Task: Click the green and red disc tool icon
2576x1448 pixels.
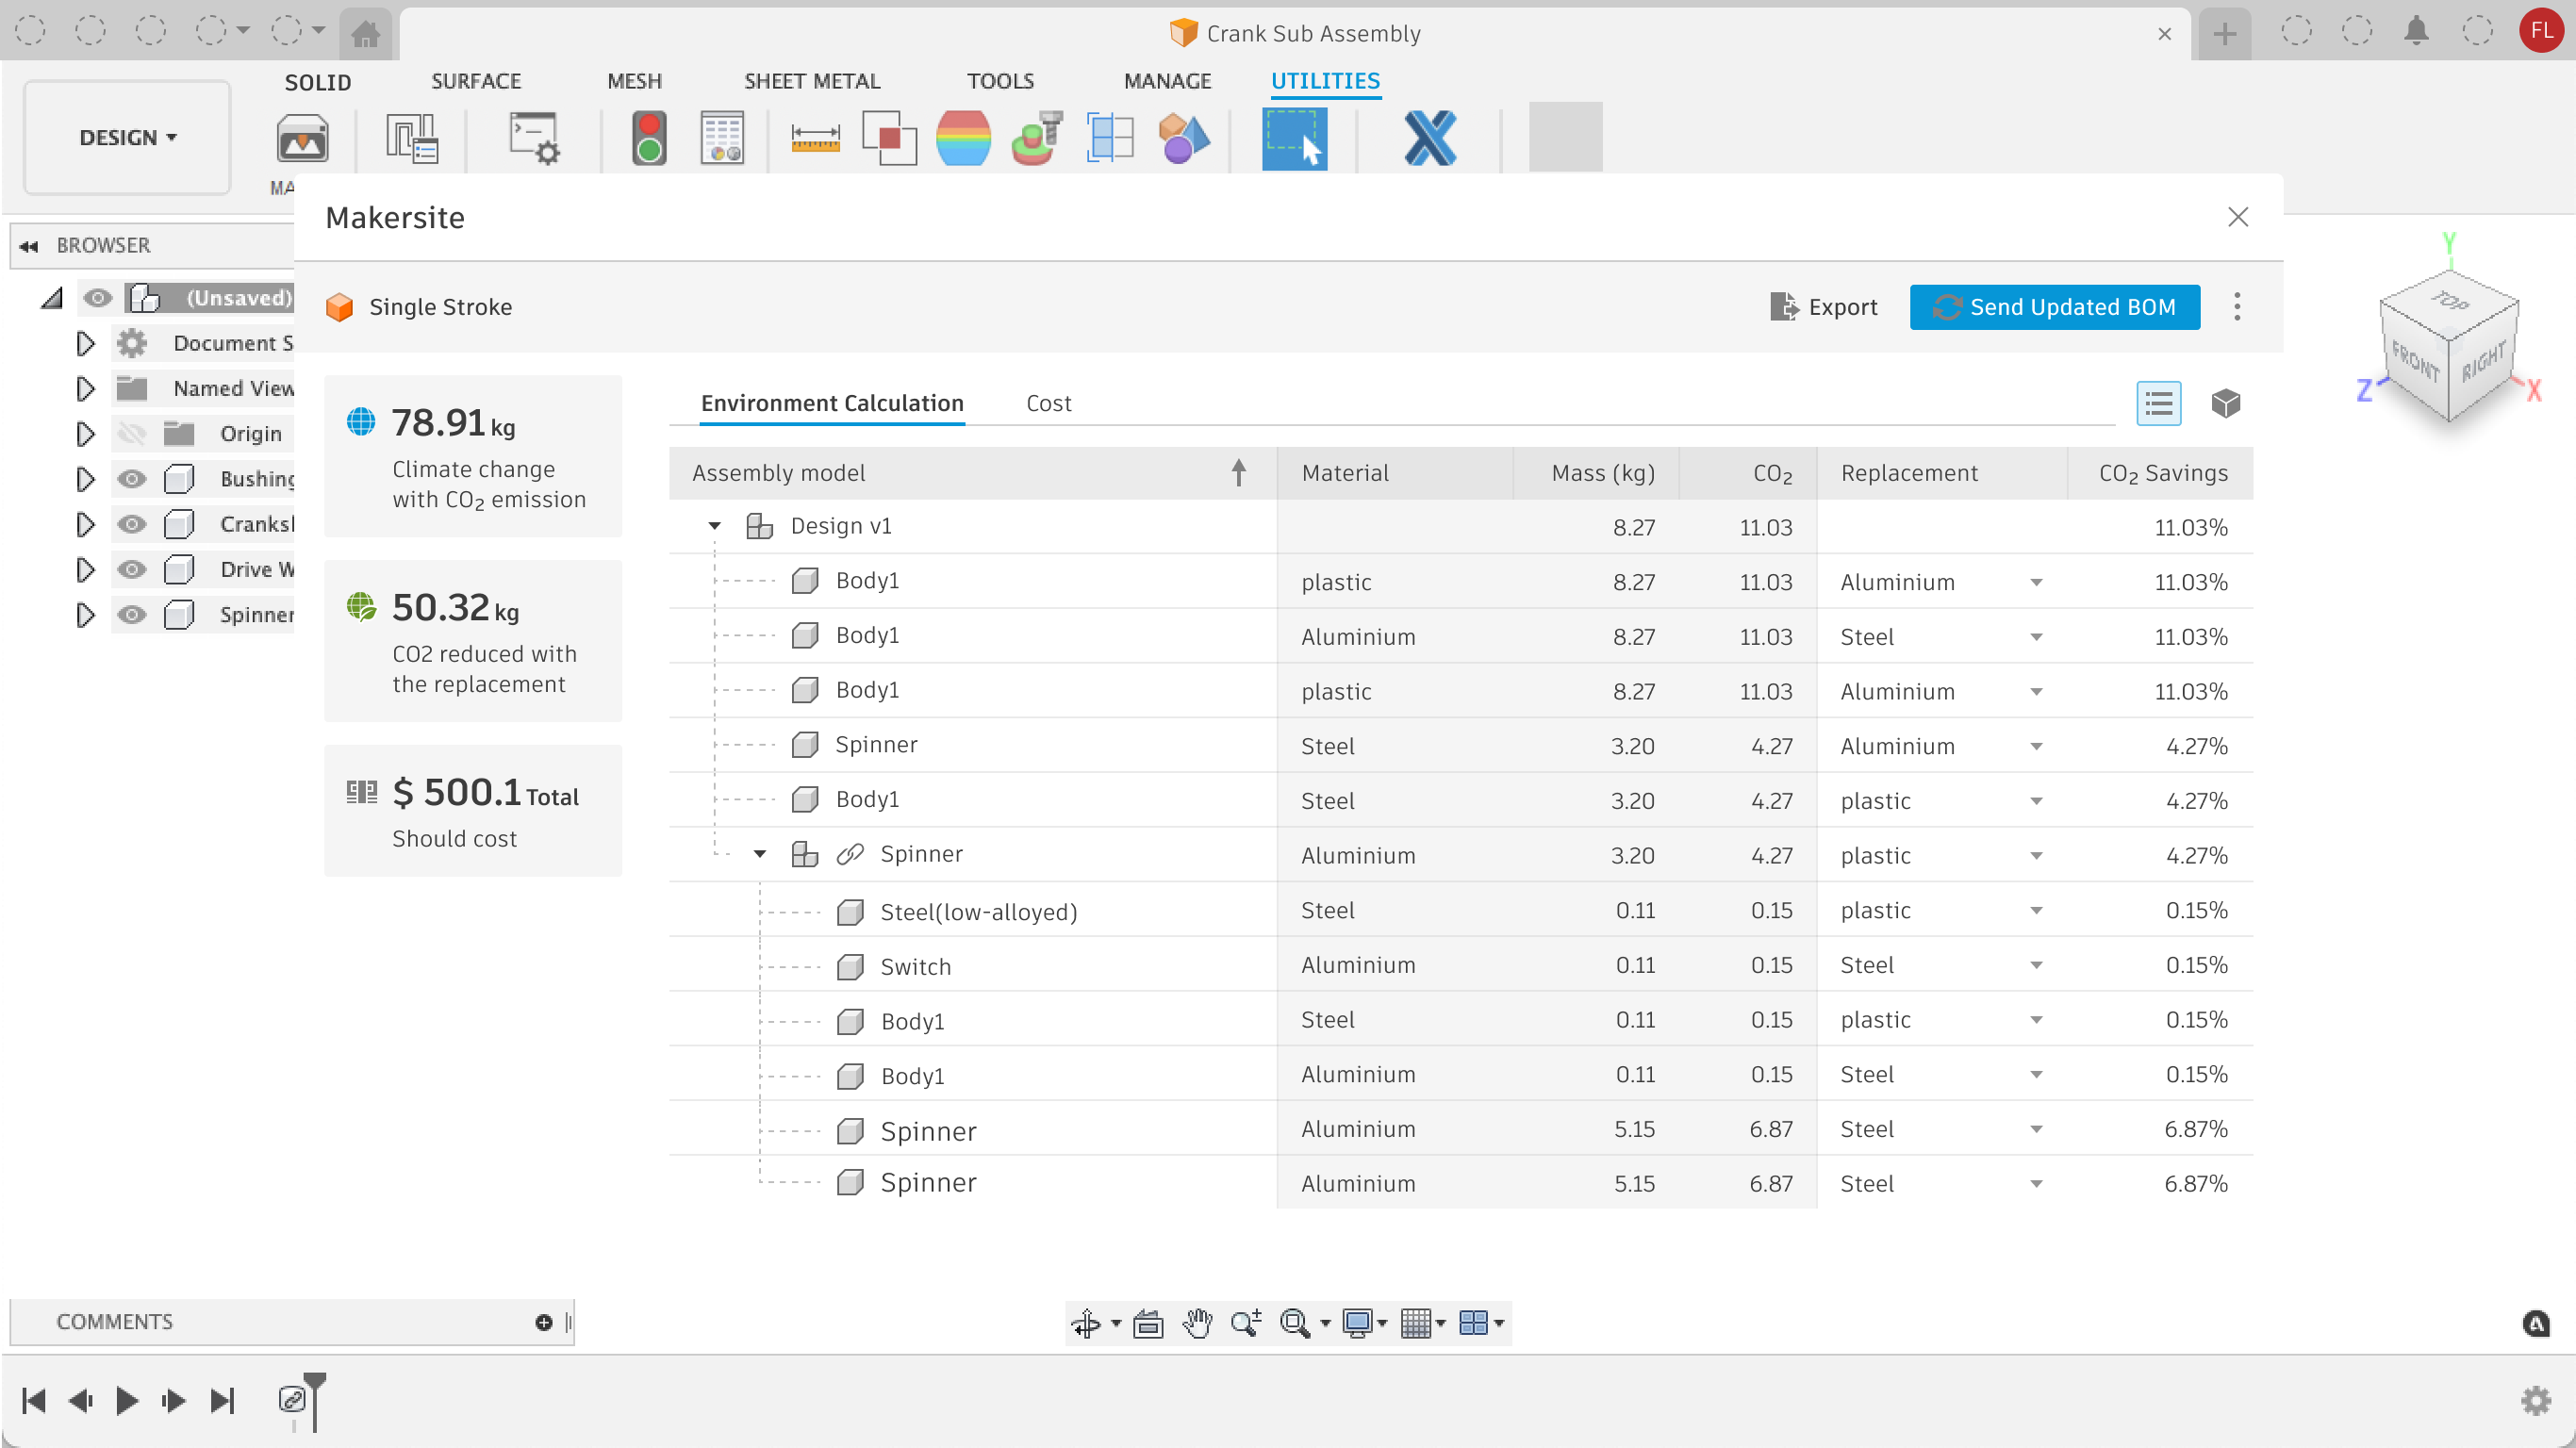Action: tap(1037, 138)
